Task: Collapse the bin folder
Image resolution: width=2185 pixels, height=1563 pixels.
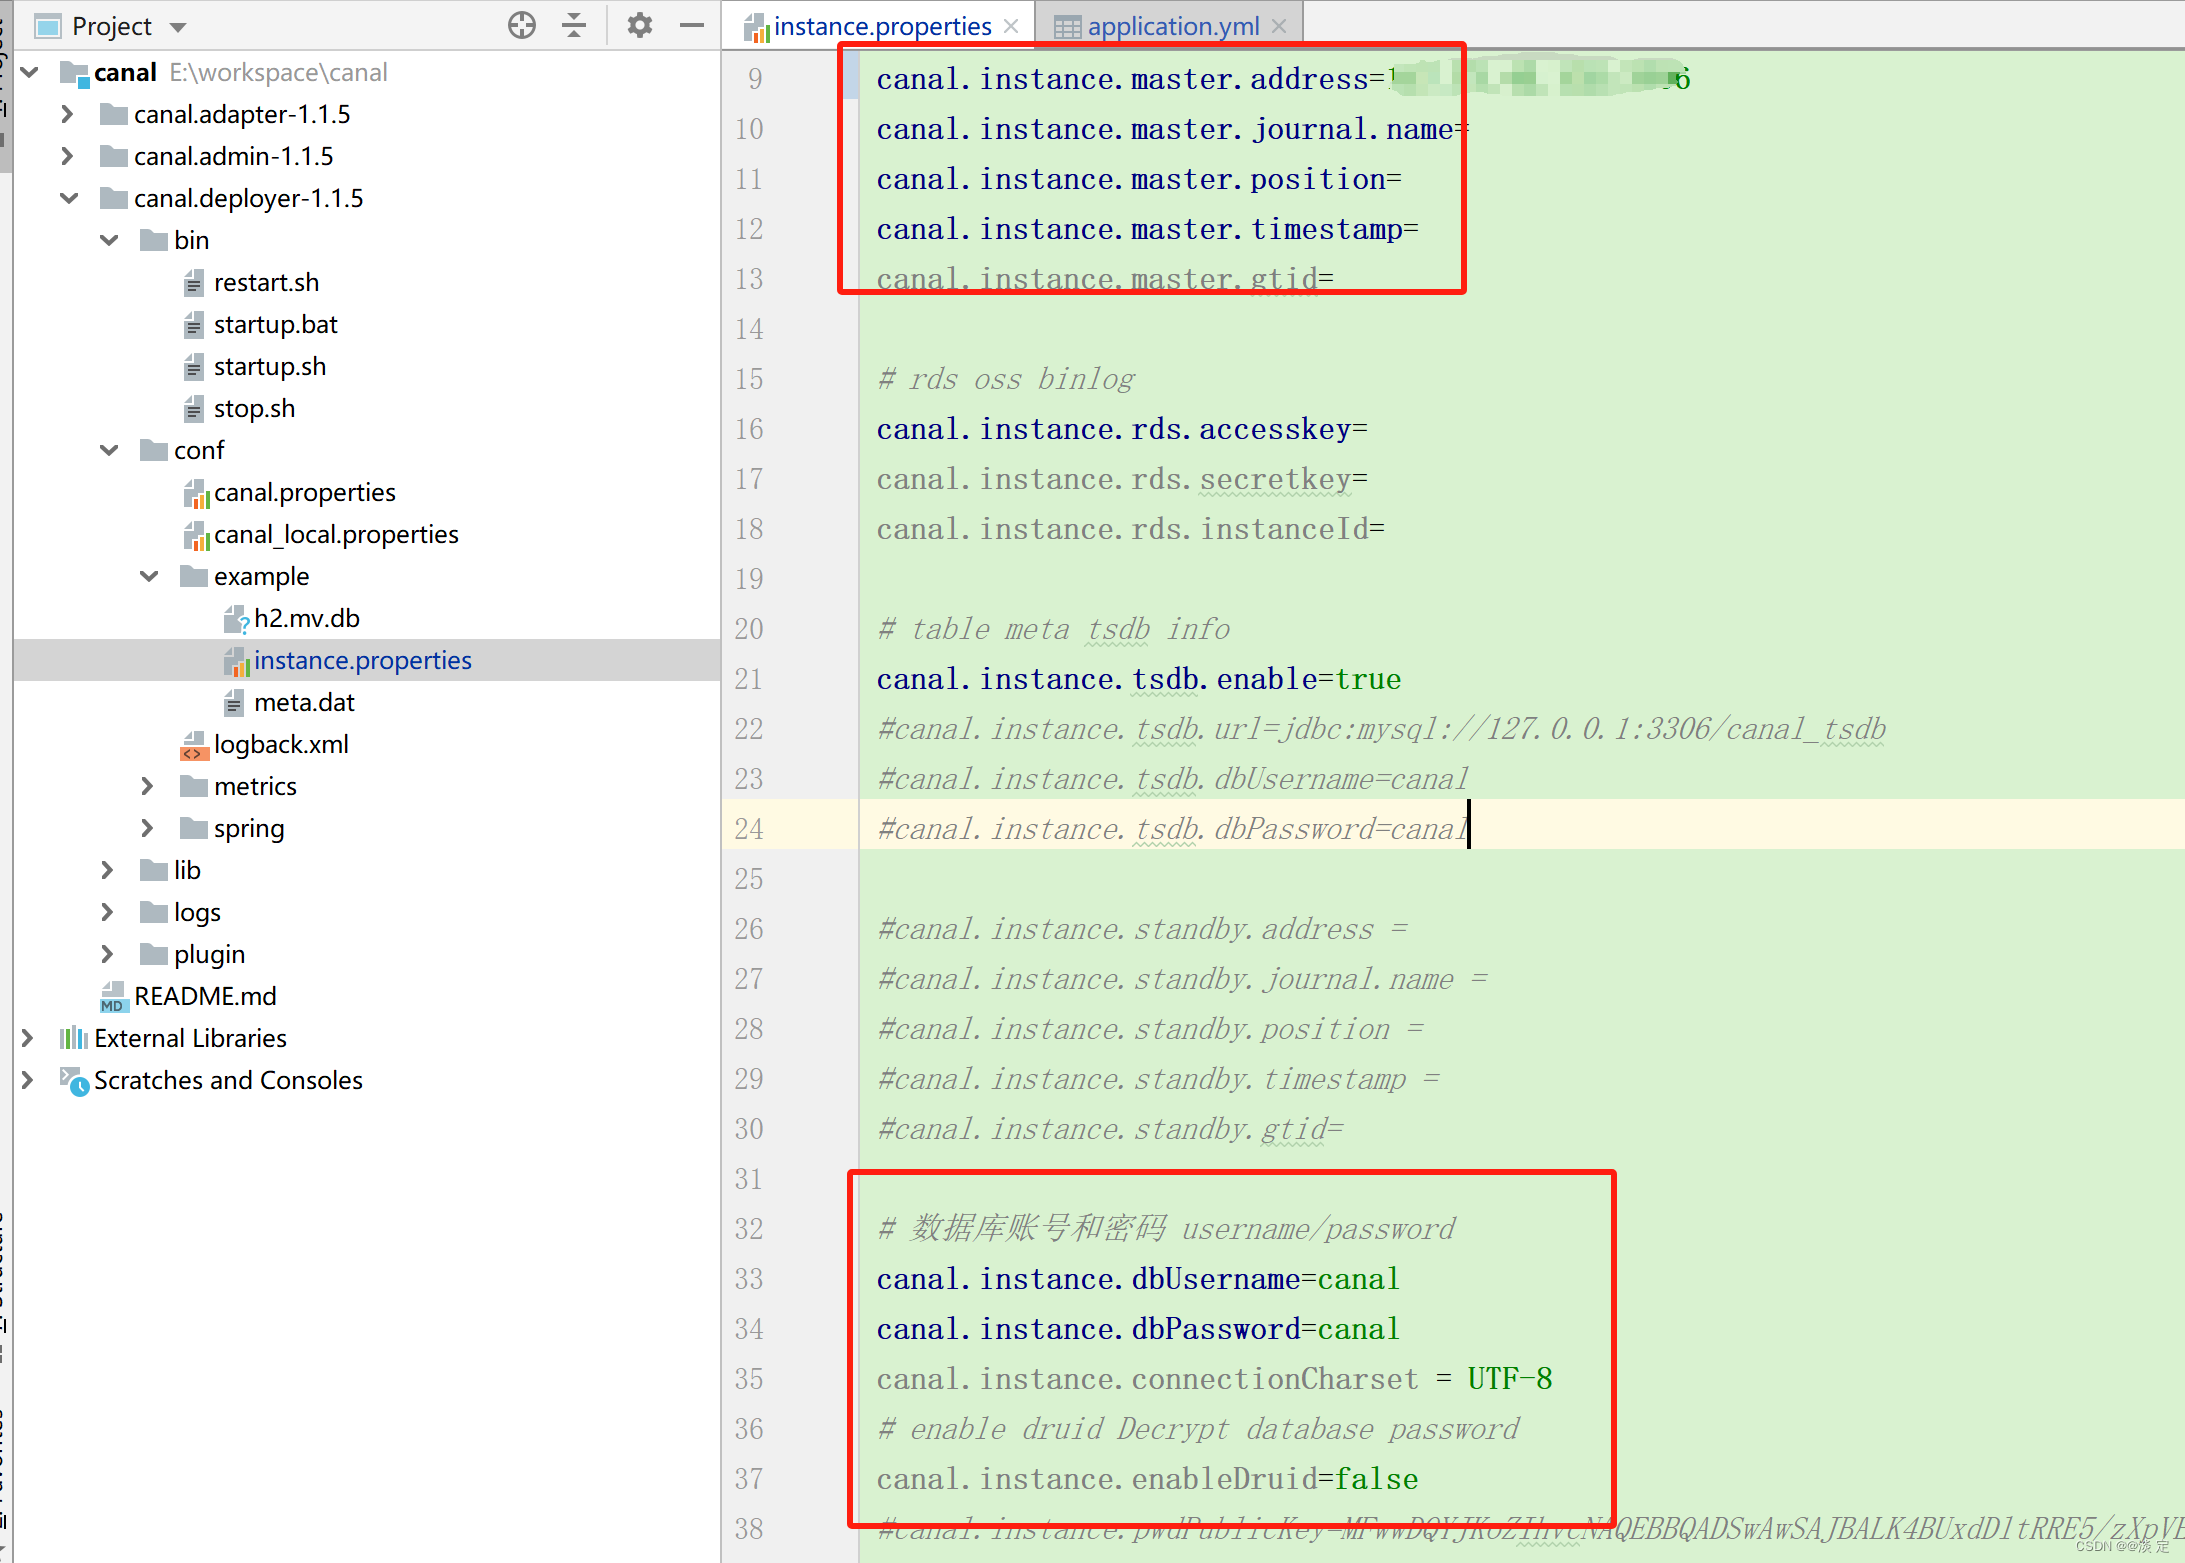Action: tap(109, 240)
